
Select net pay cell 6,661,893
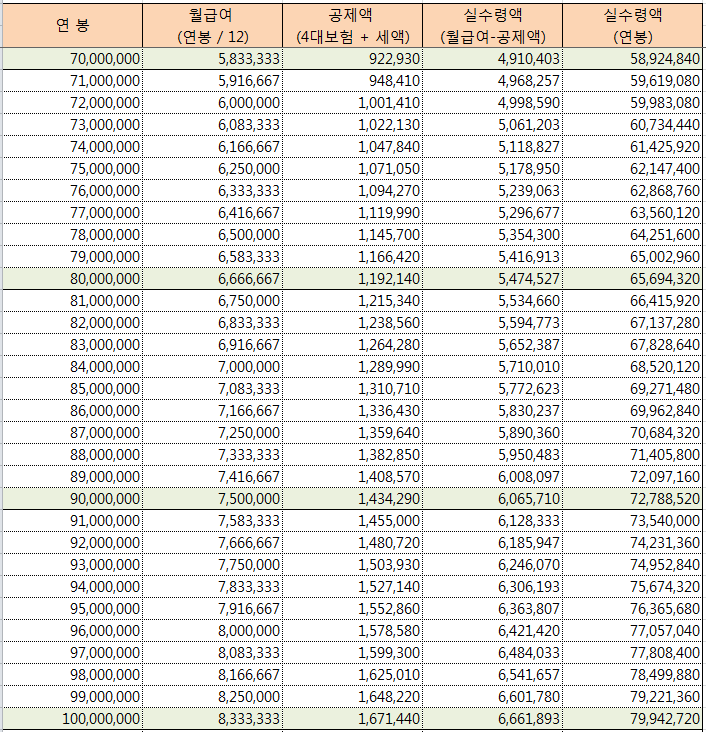click(493, 718)
